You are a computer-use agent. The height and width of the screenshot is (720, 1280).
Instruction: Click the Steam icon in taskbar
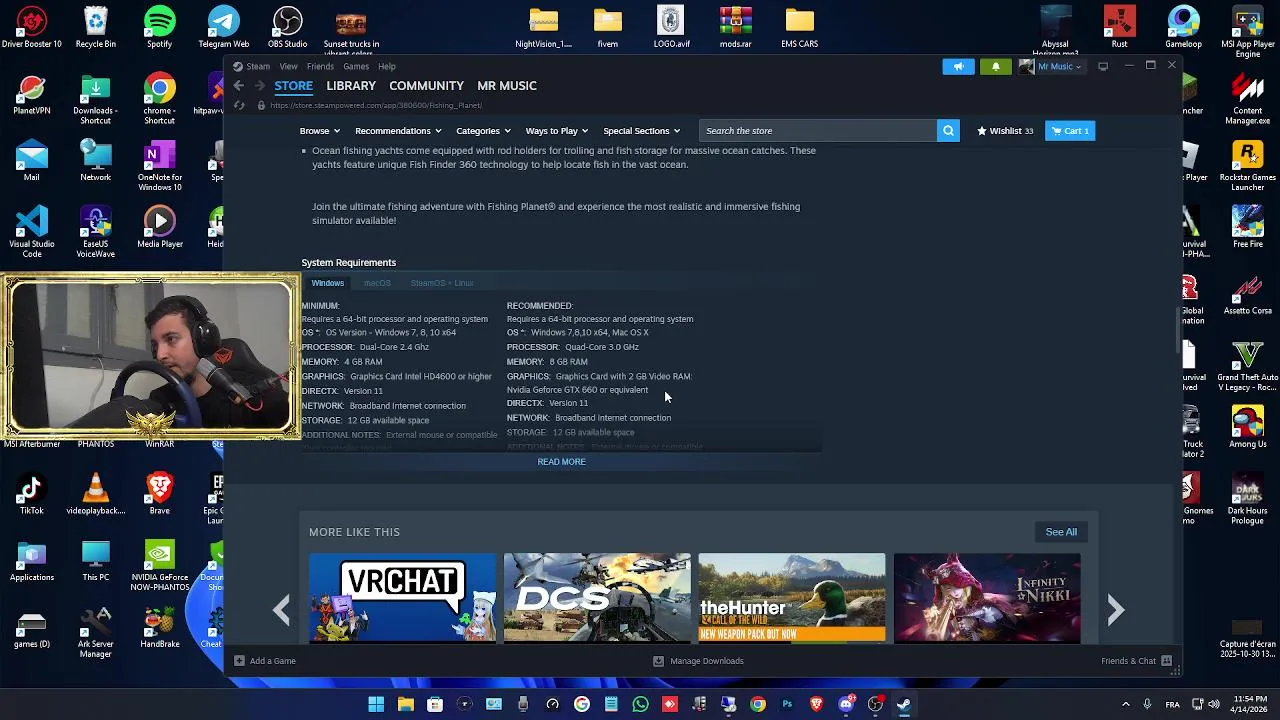point(904,704)
